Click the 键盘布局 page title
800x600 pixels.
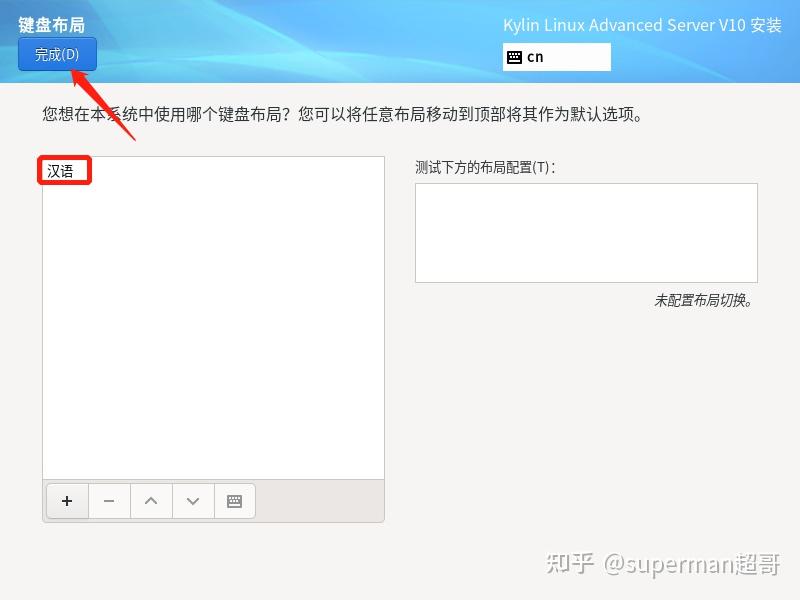pos(52,24)
